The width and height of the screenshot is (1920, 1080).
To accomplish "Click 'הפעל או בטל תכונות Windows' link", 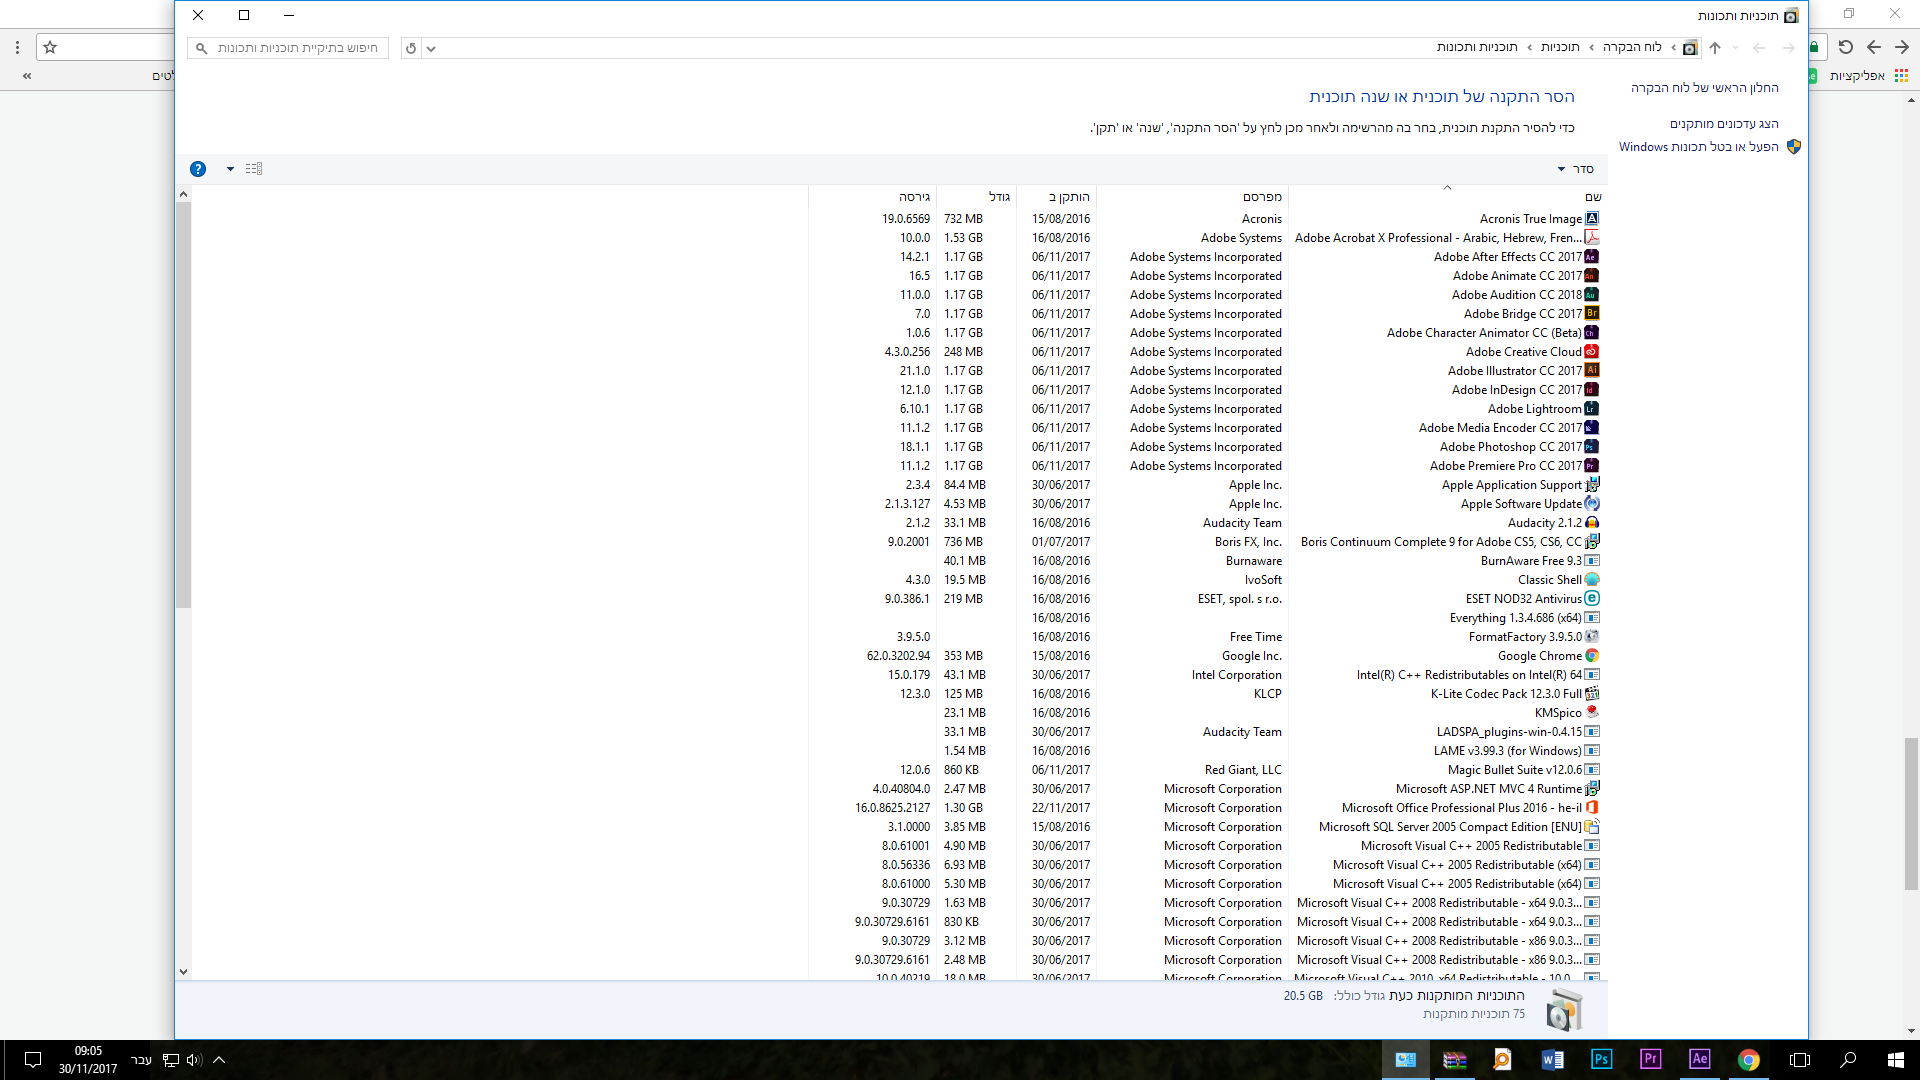I will [1699, 147].
